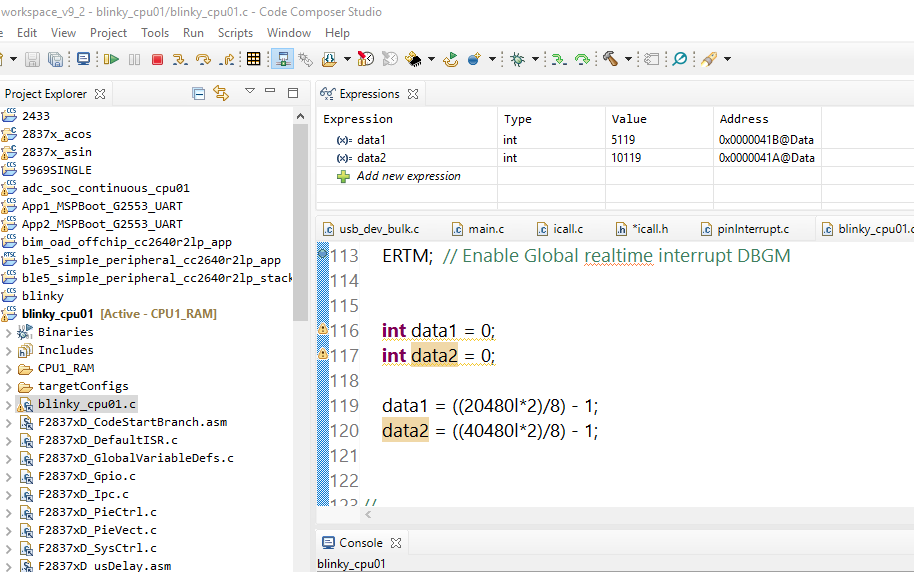Click the green Debug bug icon
The image size is (914, 572).
tap(517, 59)
